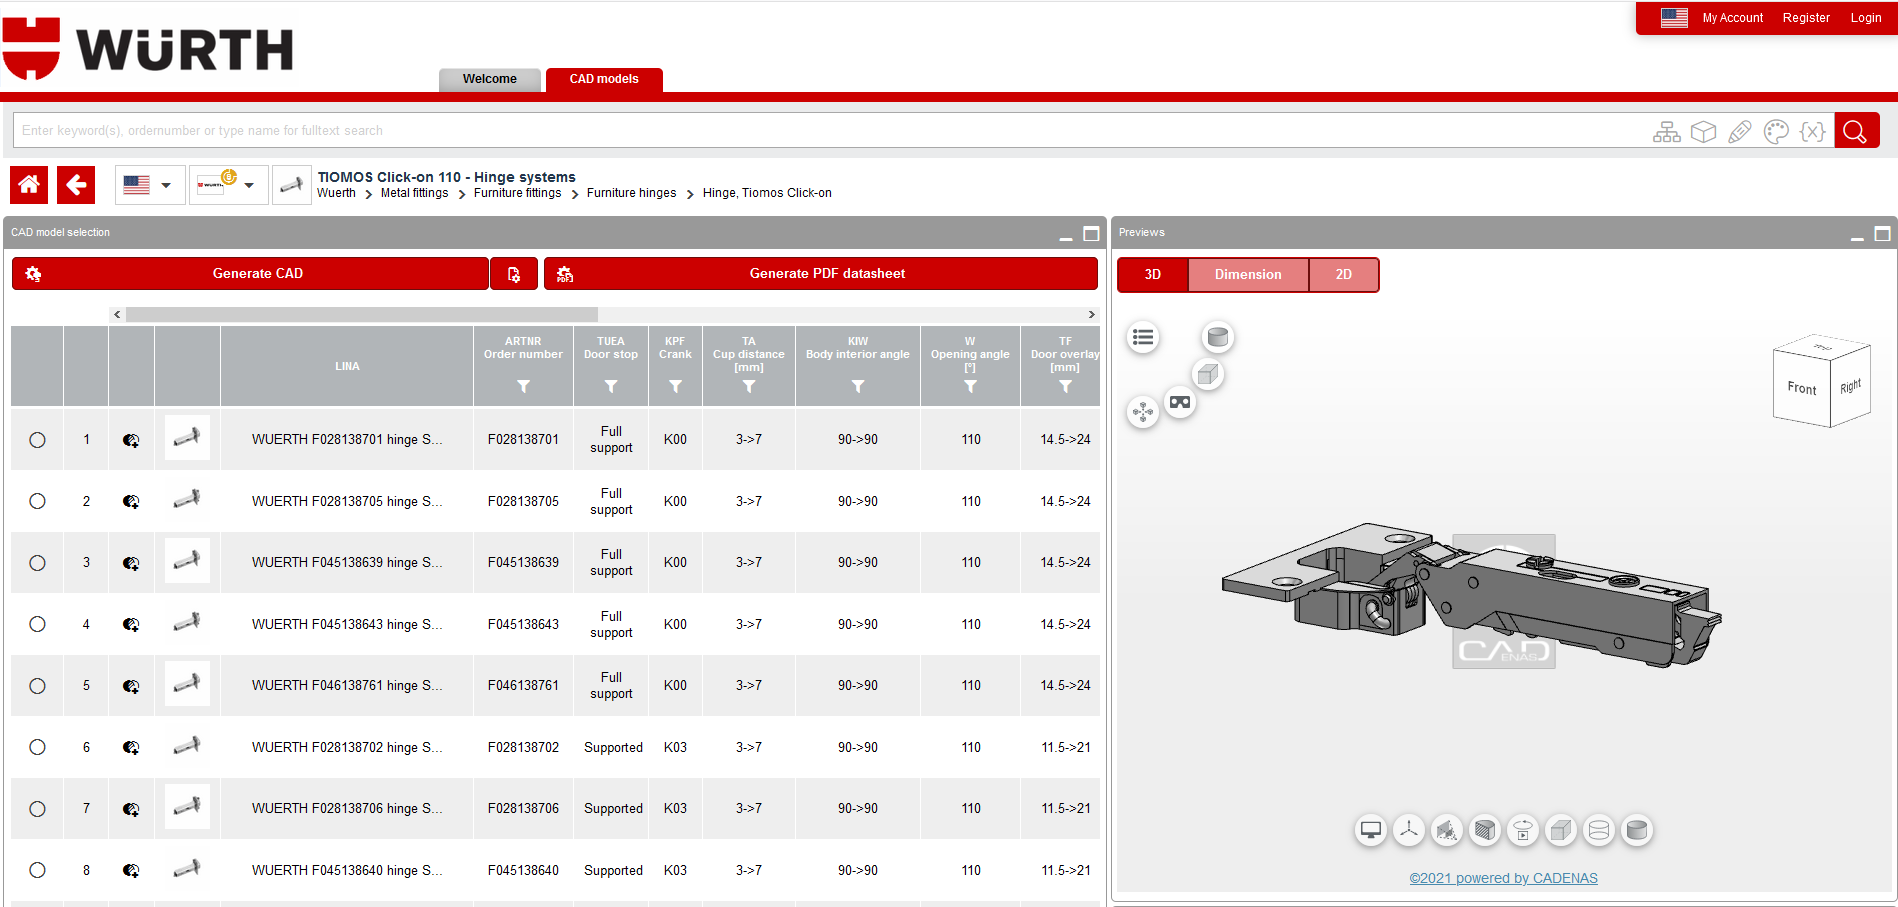Open sketch search pencil icon

(x=1740, y=132)
